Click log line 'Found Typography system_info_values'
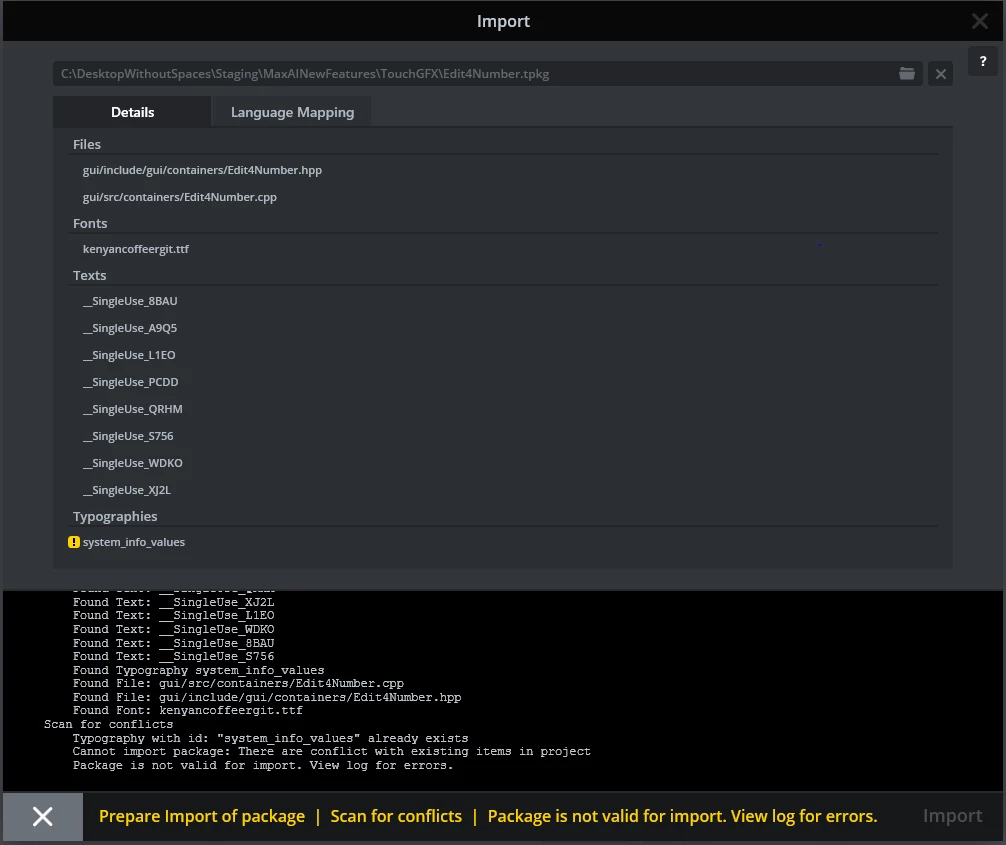Viewport: 1006px width, 845px height. click(x=198, y=670)
